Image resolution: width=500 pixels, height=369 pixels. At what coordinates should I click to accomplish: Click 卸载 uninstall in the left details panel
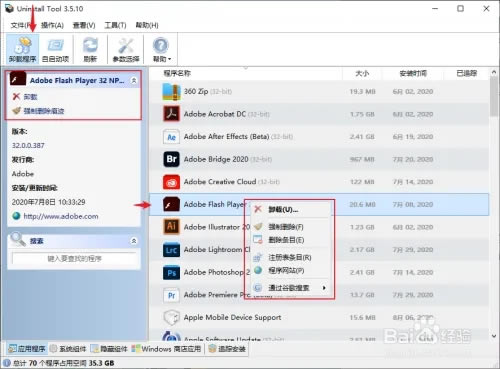click(x=30, y=97)
